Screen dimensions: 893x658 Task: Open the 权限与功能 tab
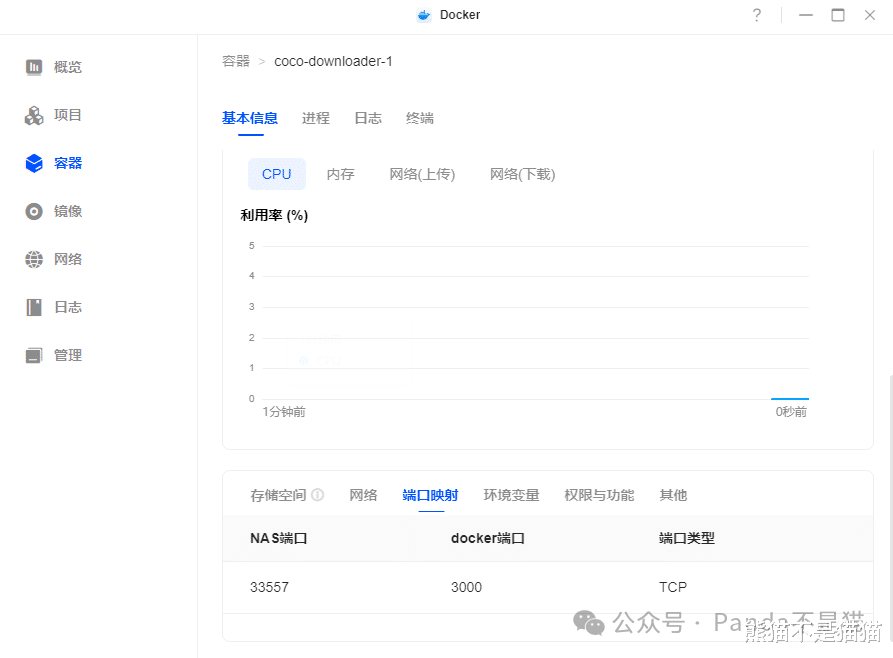pyautogui.click(x=599, y=495)
